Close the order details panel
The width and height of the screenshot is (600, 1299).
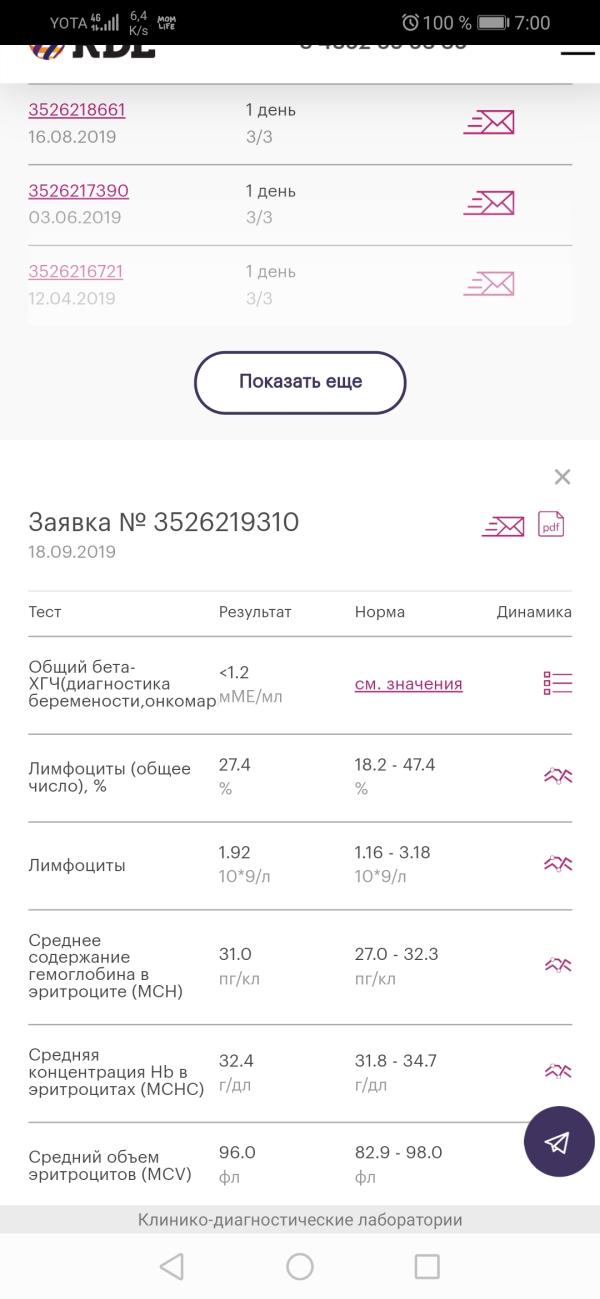562,477
